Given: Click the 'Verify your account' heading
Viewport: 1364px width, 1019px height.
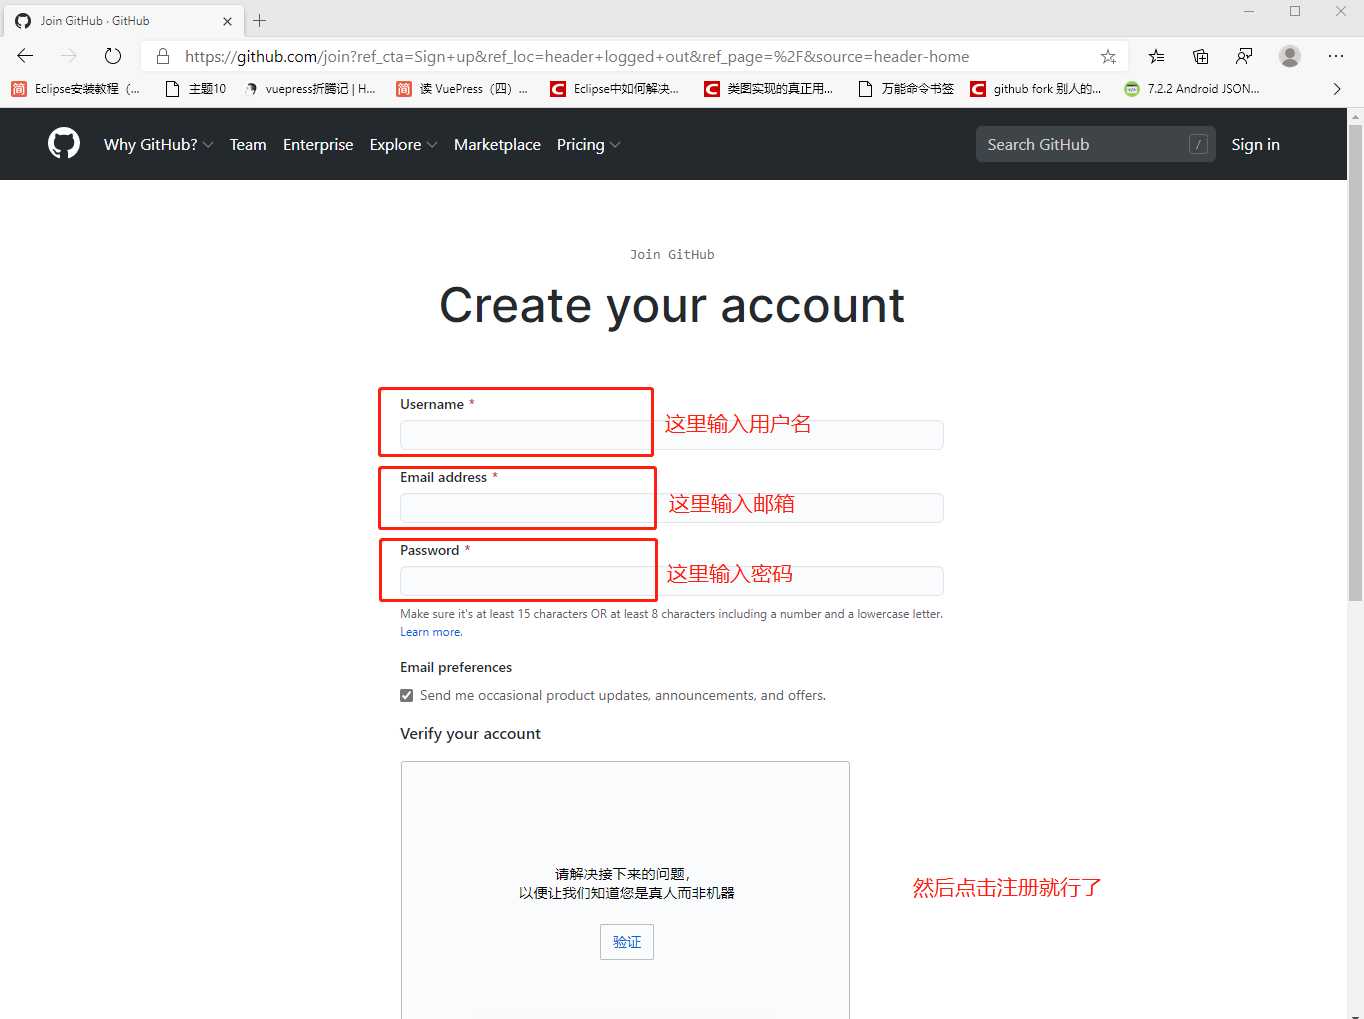Looking at the screenshot, I should pos(470,734).
